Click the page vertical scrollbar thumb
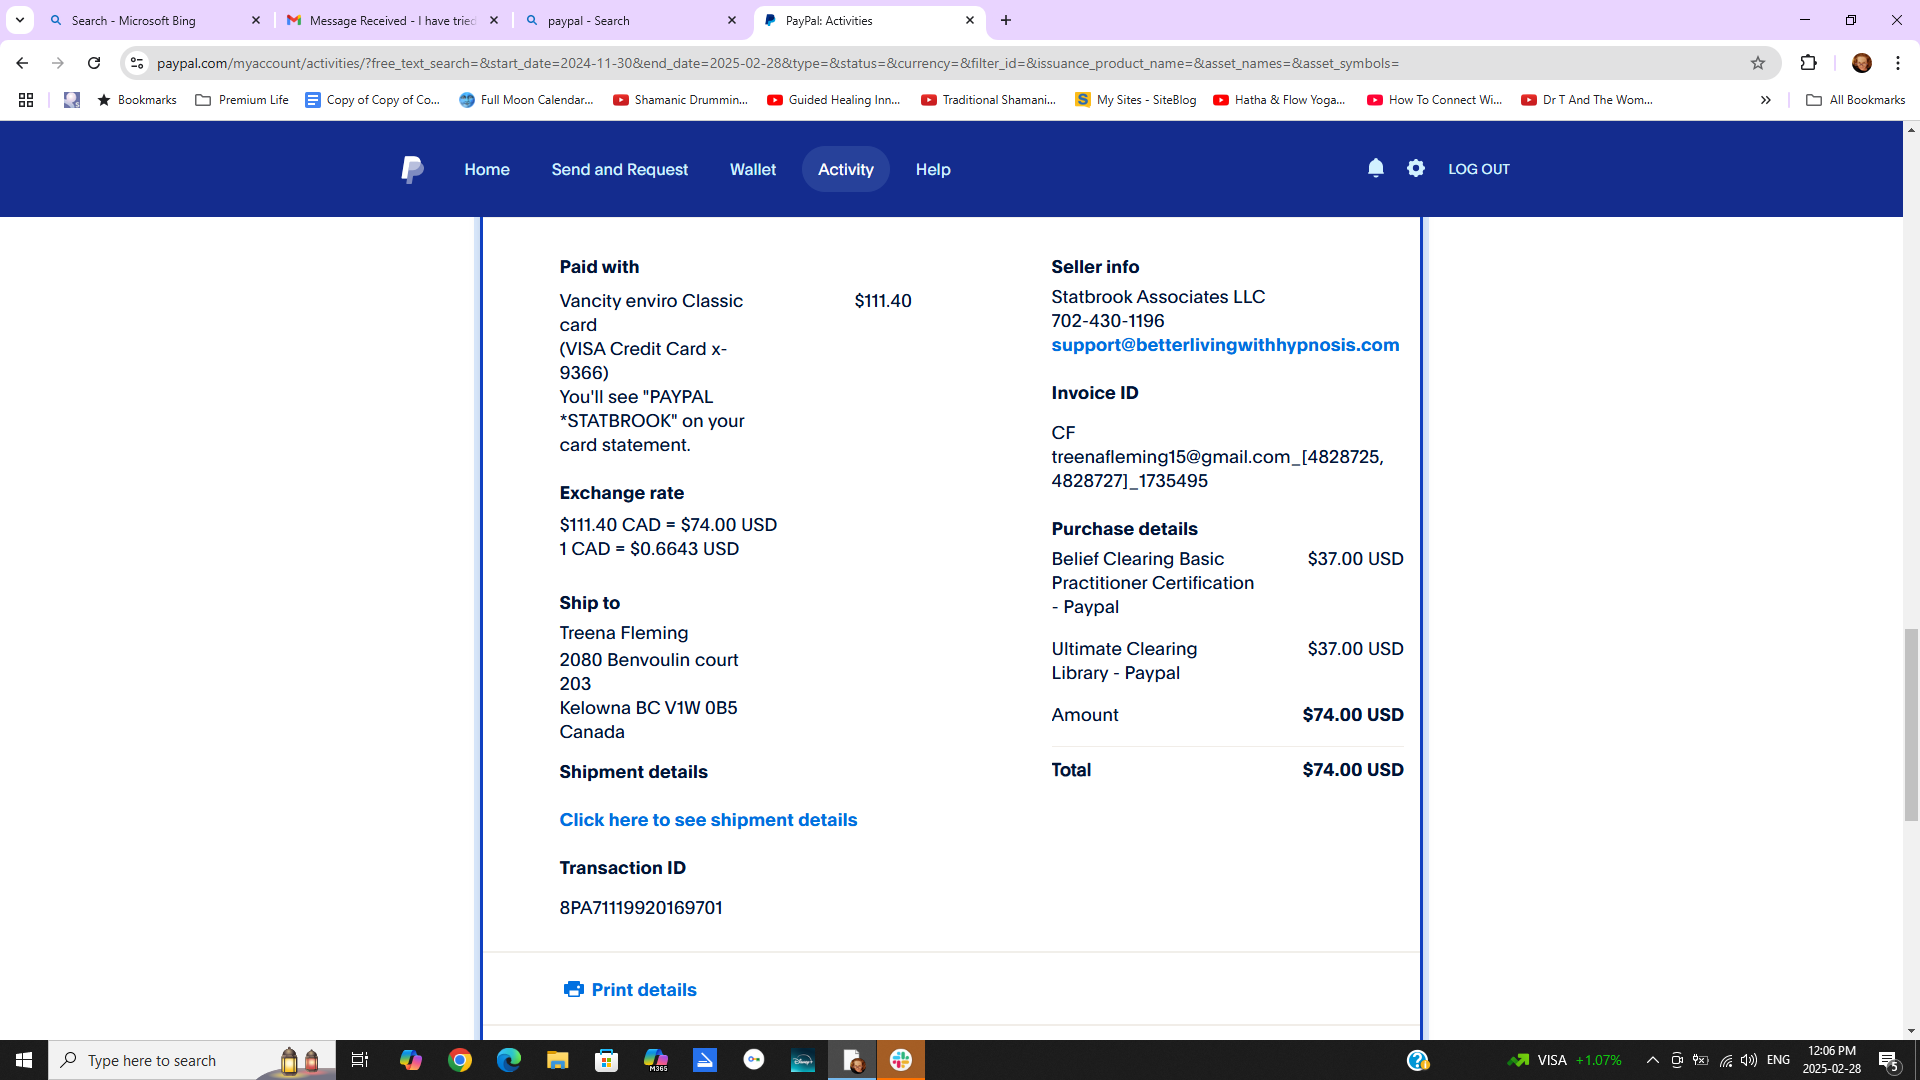This screenshot has width=1920, height=1080. [1911, 724]
